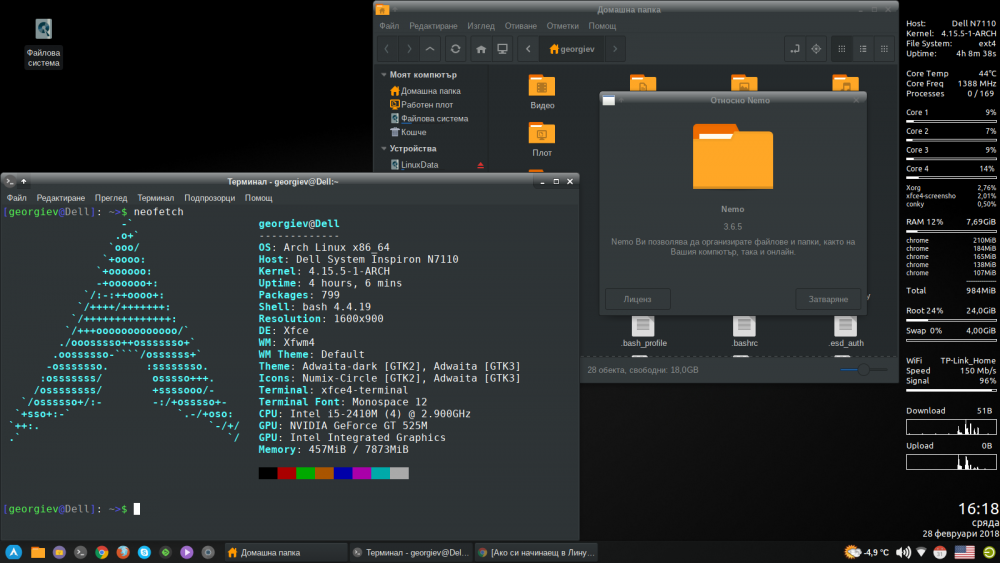
Task: Open terminal 'Редактиране' menu
Action: point(61,198)
